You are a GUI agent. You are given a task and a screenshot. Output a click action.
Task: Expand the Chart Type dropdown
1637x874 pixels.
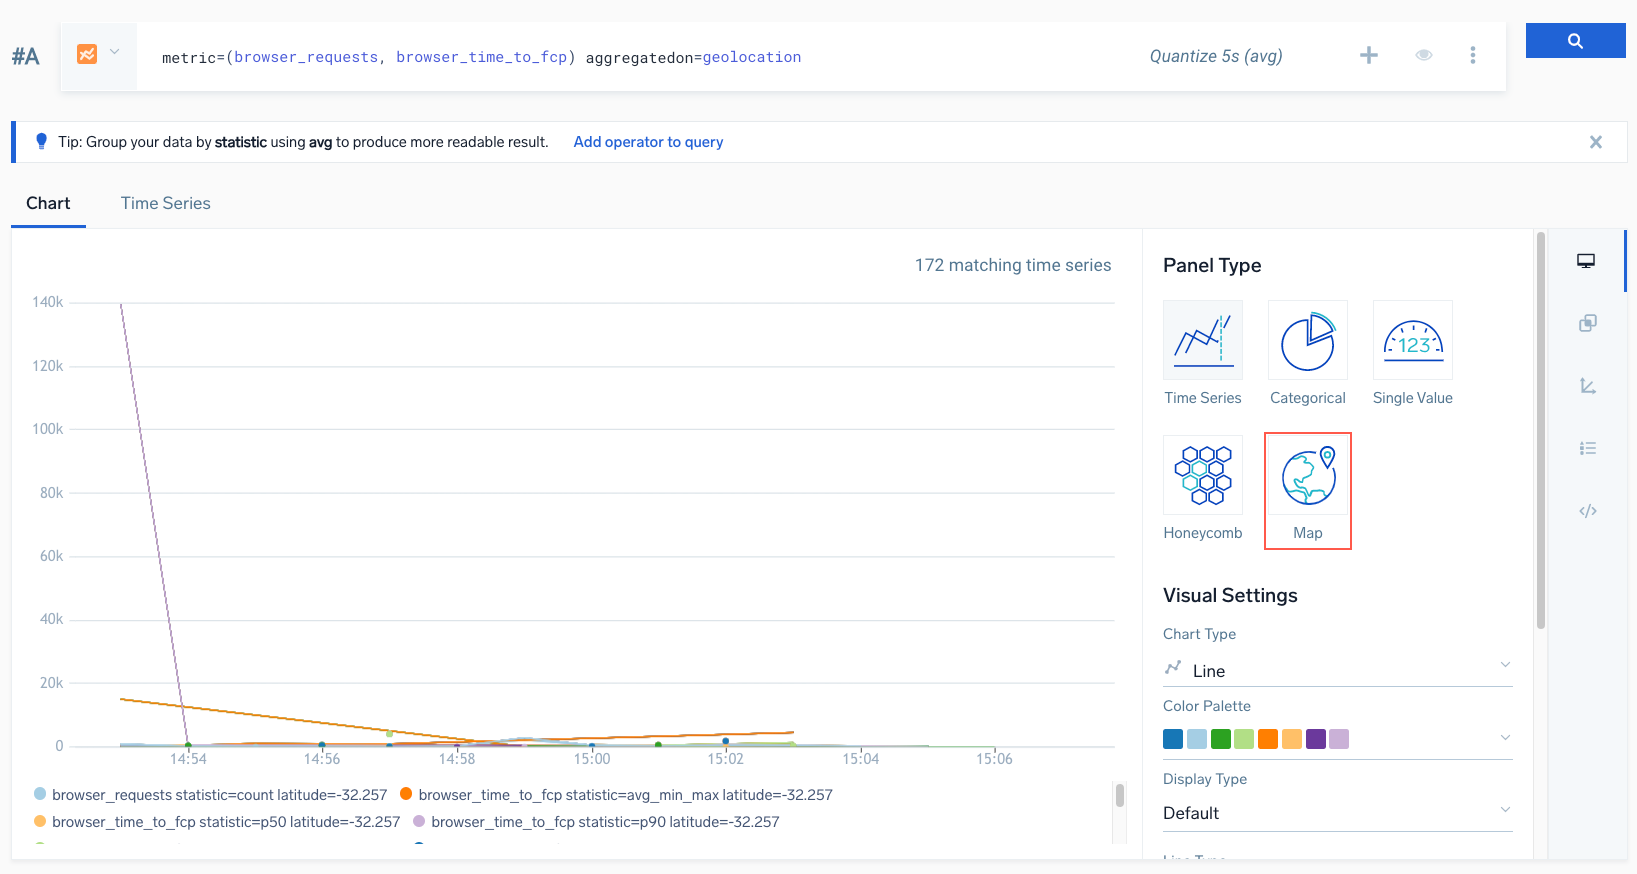[x=1337, y=670]
